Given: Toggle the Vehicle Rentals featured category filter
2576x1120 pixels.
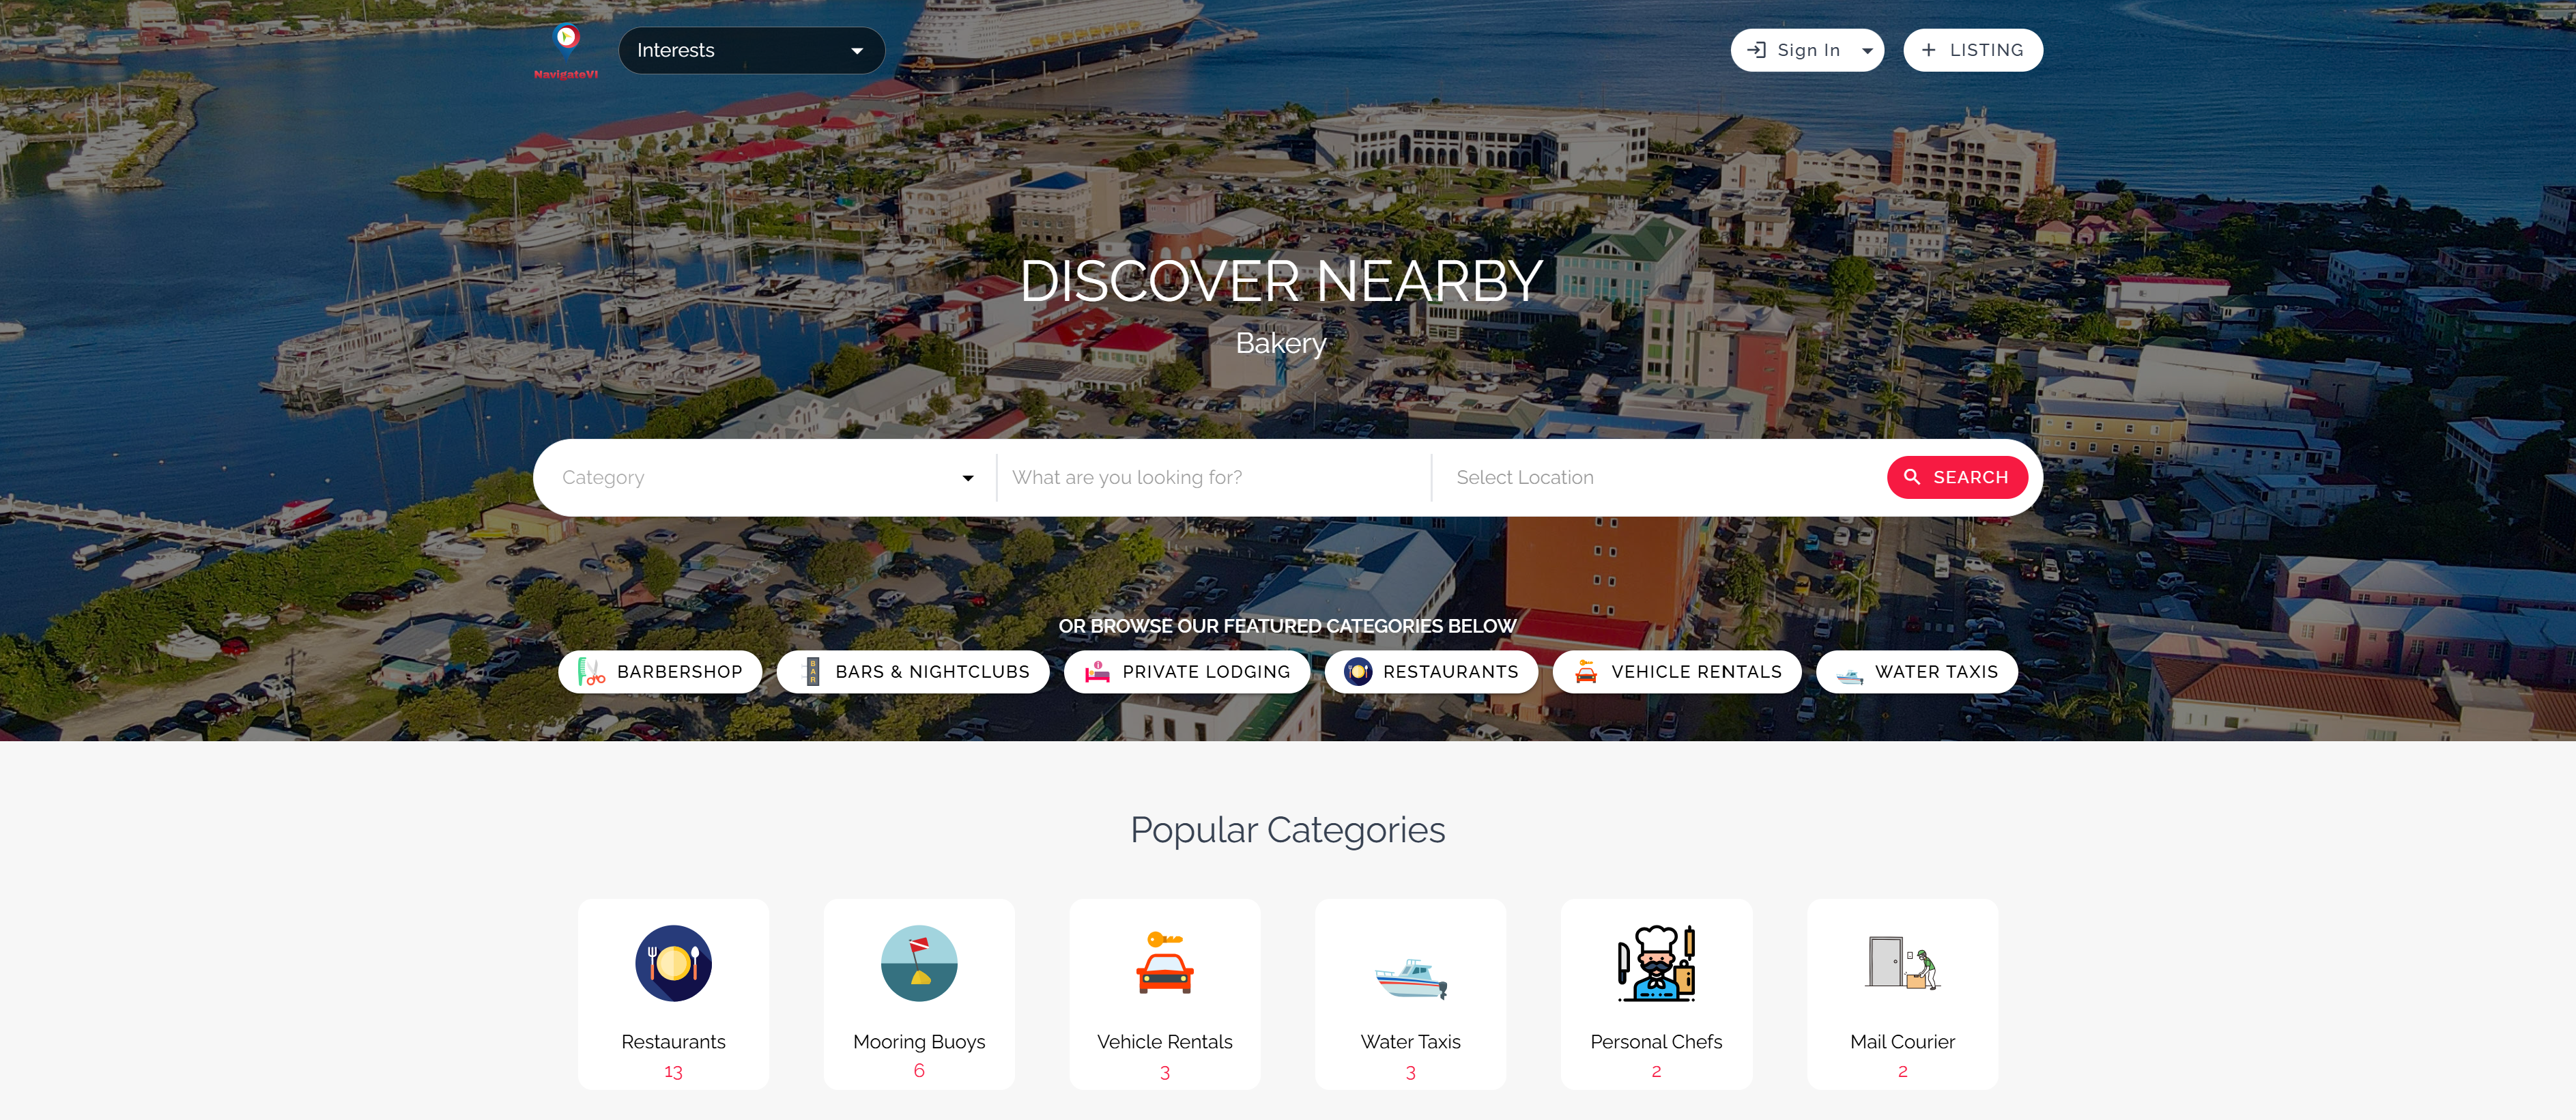Looking at the screenshot, I should click(1676, 670).
